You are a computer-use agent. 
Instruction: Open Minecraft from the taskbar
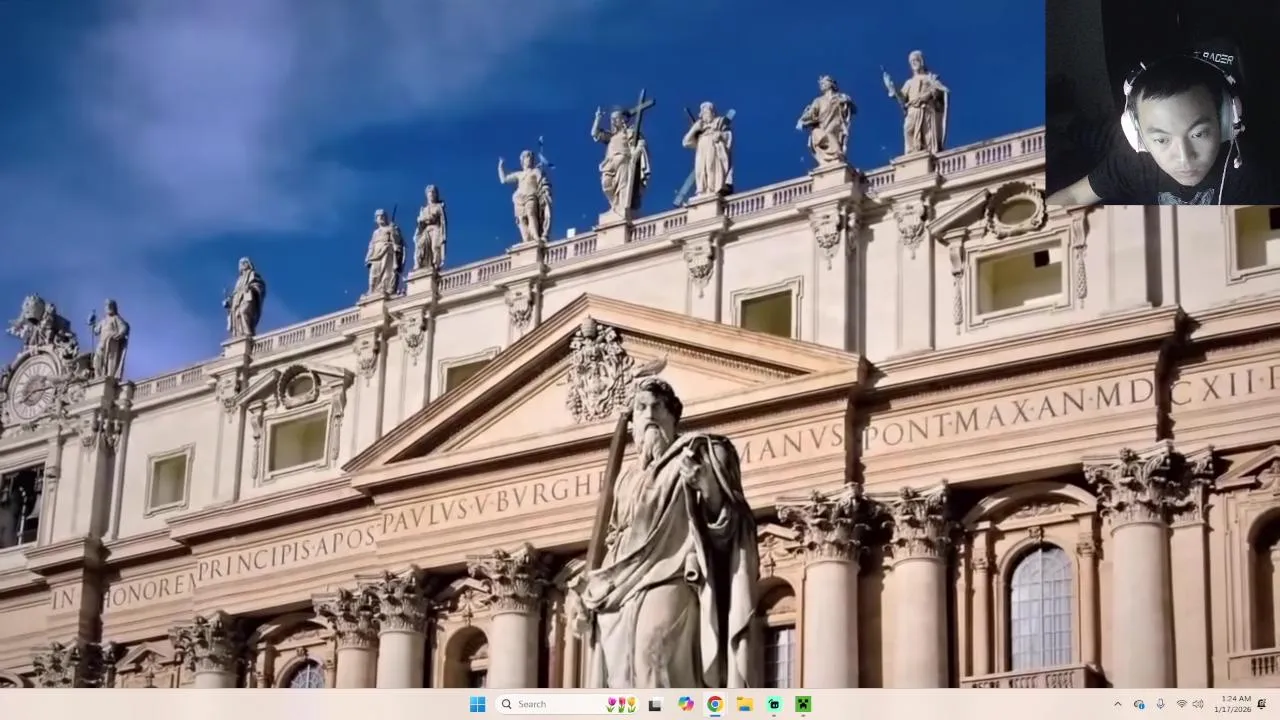click(x=803, y=704)
